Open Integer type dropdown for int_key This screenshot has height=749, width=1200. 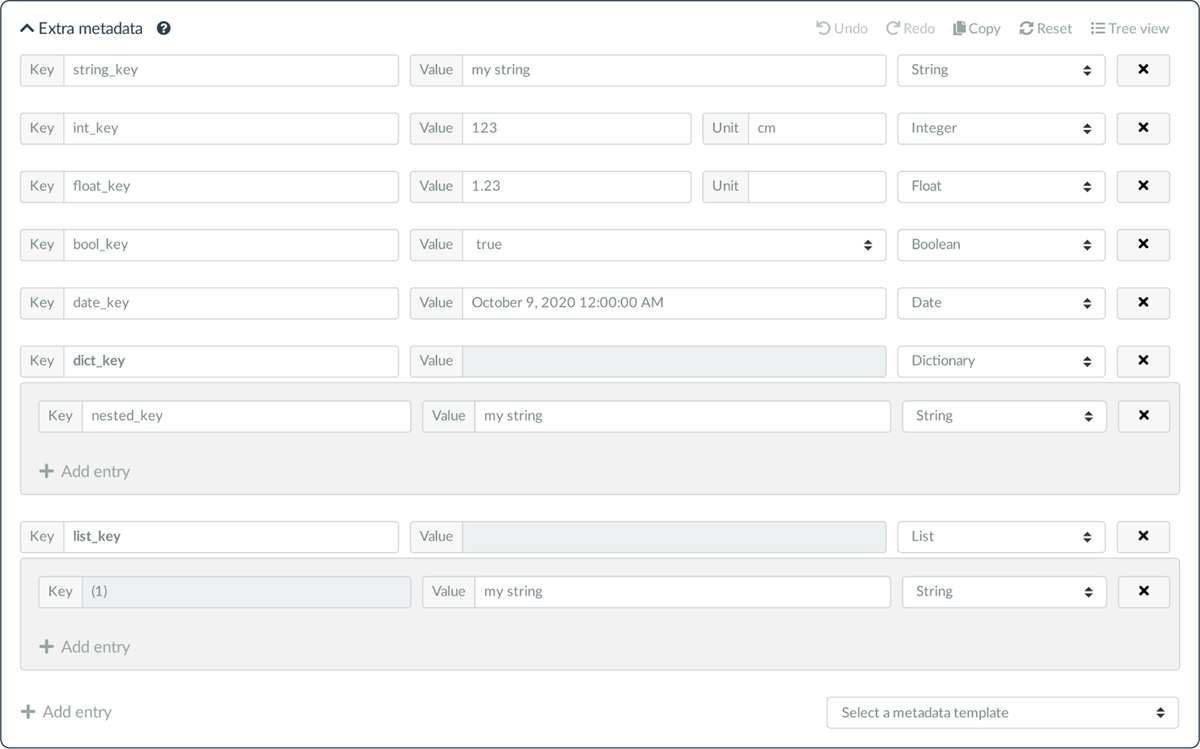click(x=1001, y=128)
